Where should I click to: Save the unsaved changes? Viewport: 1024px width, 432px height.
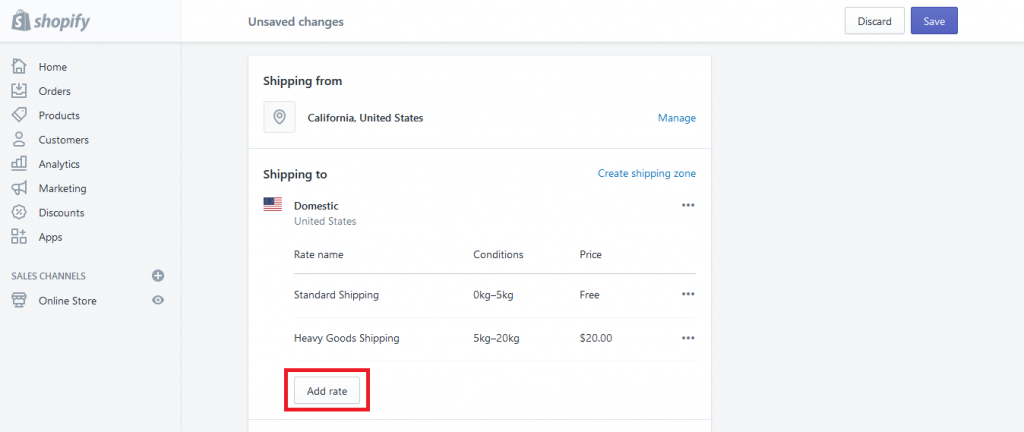click(x=934, y=21)
